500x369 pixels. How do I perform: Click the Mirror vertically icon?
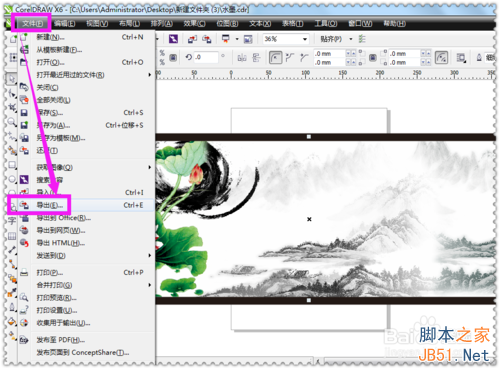(256, 58)
